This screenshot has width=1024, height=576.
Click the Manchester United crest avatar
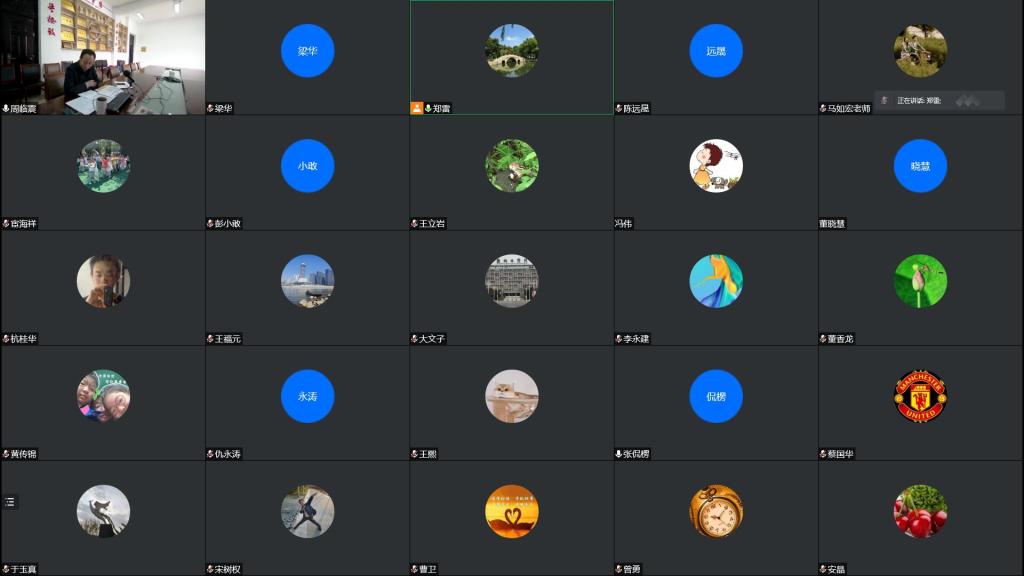[920, 396]
